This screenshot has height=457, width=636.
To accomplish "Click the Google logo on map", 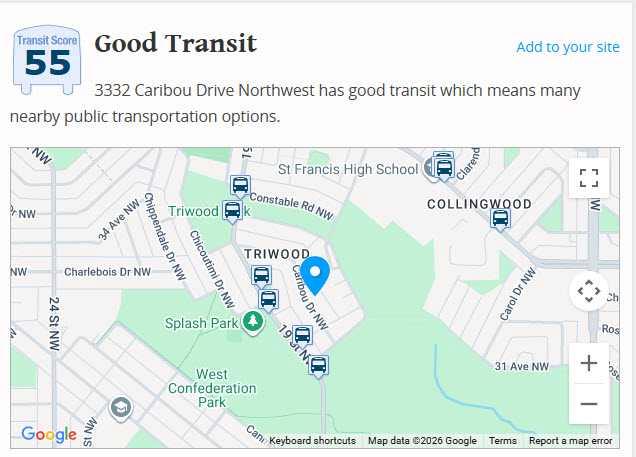I will pos(49,434).
